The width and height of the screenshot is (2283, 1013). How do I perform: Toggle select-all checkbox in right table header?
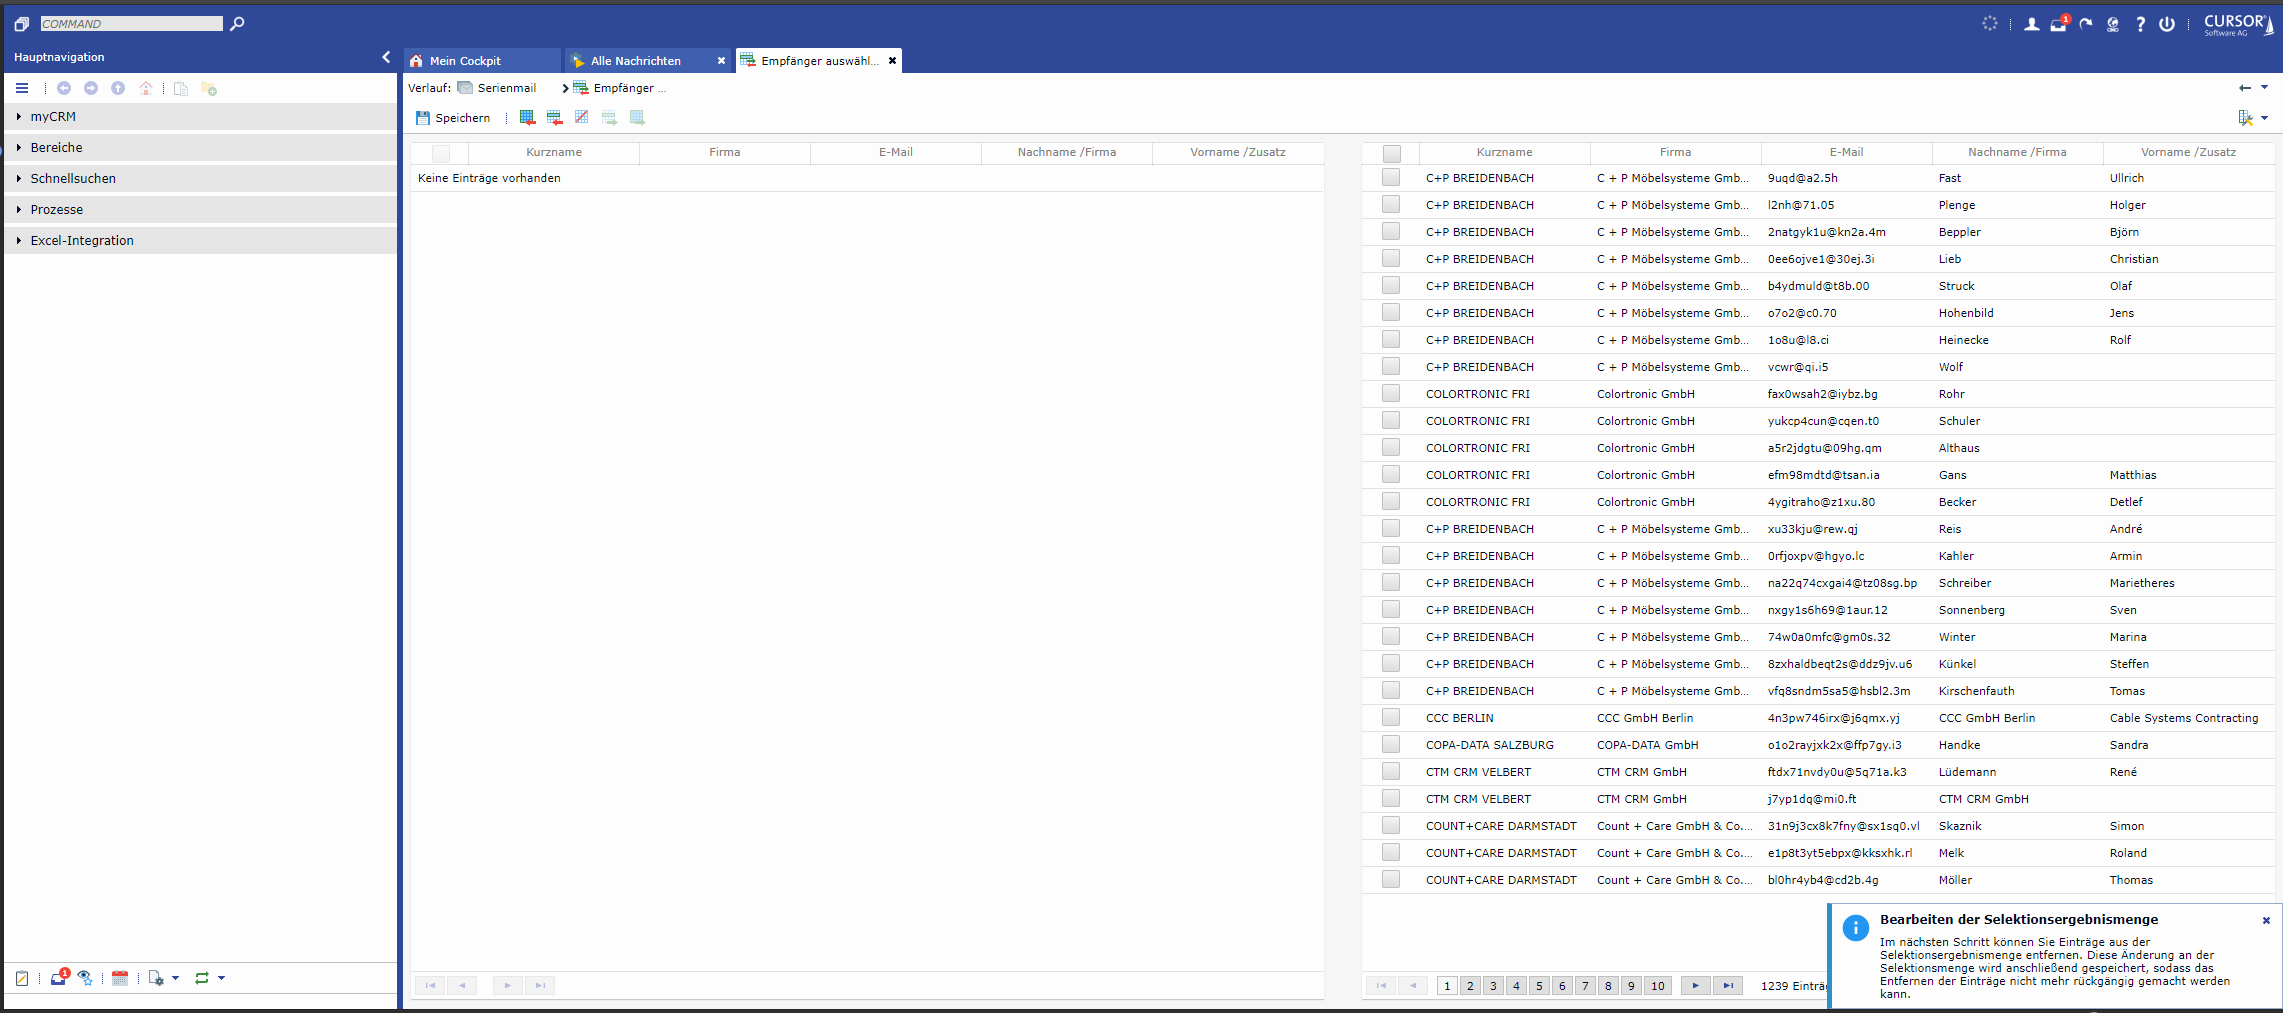click(x=1391, y=153)
